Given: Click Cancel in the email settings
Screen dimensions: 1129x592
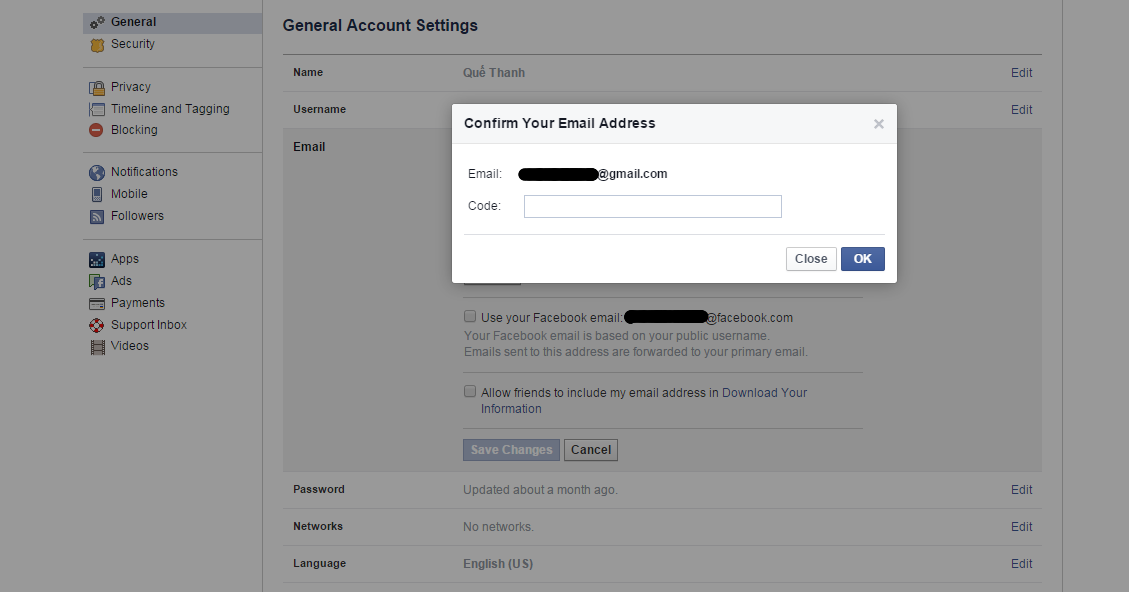Looking at the screenshot, I should coord(590,450).
